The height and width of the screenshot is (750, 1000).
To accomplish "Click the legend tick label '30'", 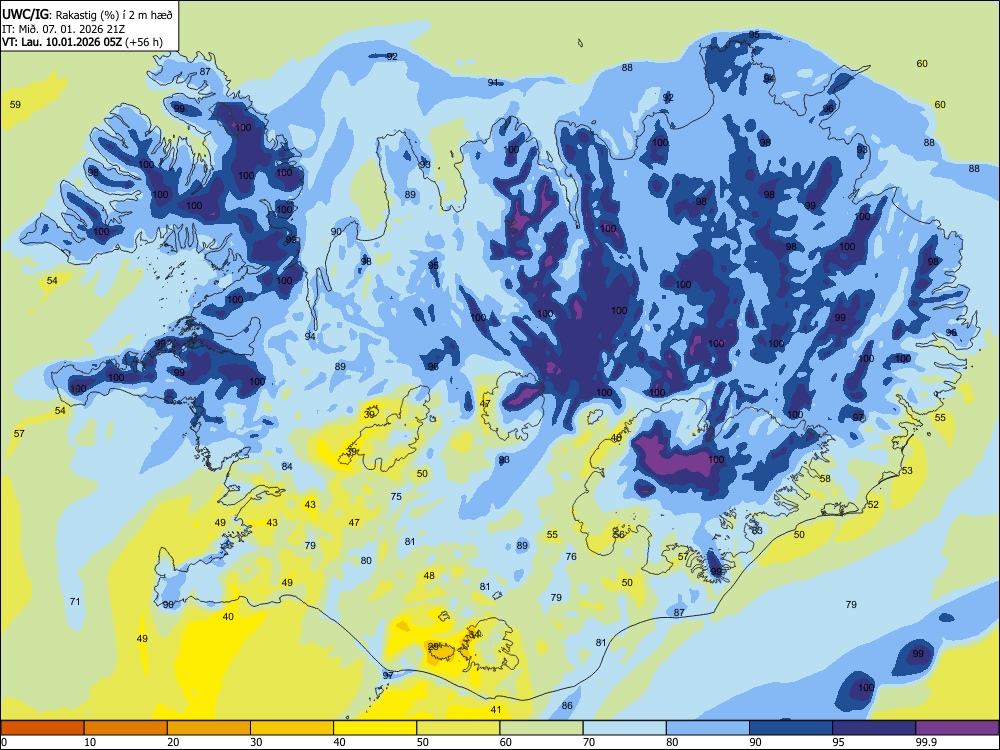I will tap(256, 742).
